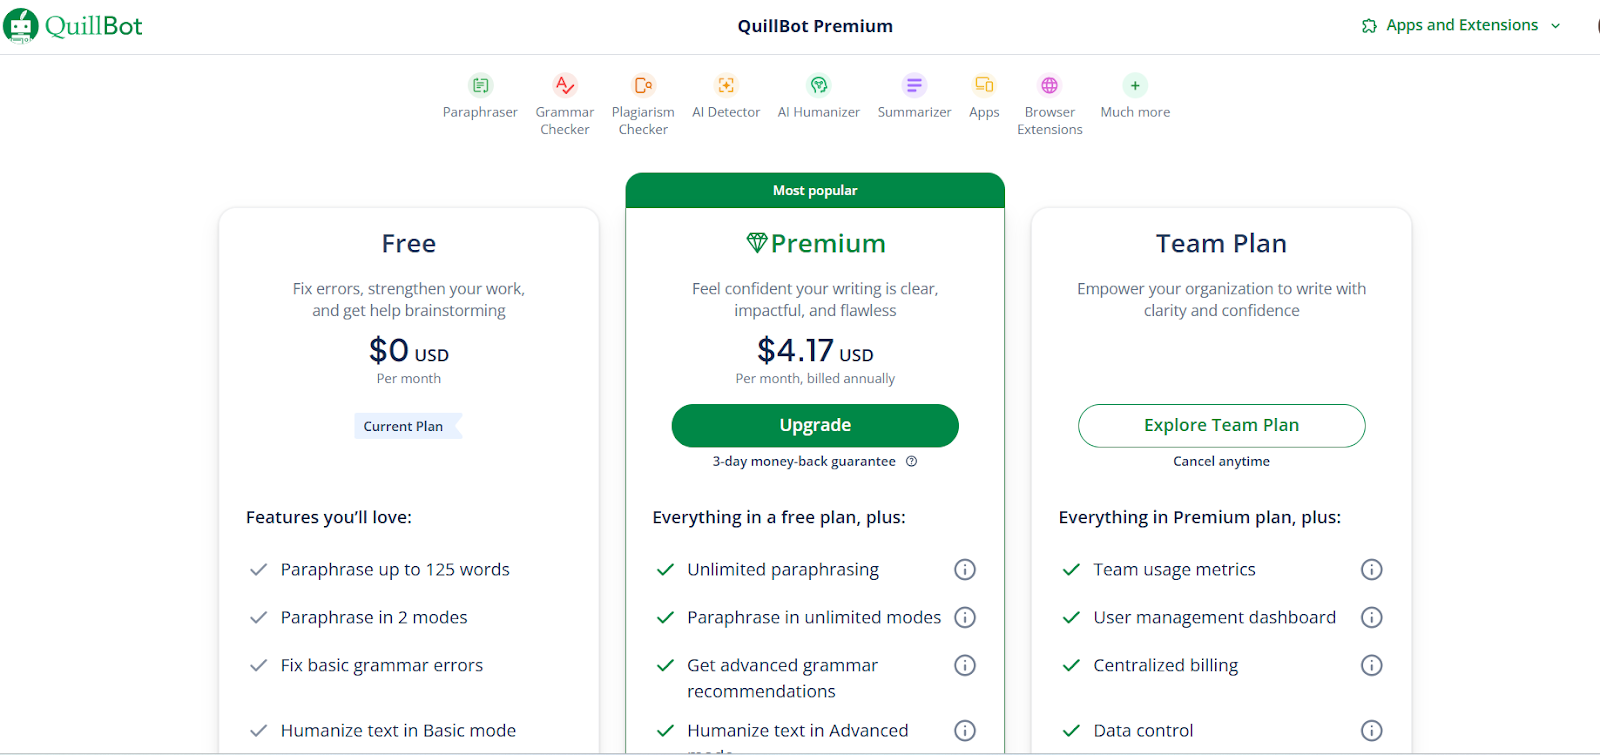Viewport: 1600px width, 755px height.
Task: Click the Browser Extensions globe icon
Action: click(x=1048, y=85)
